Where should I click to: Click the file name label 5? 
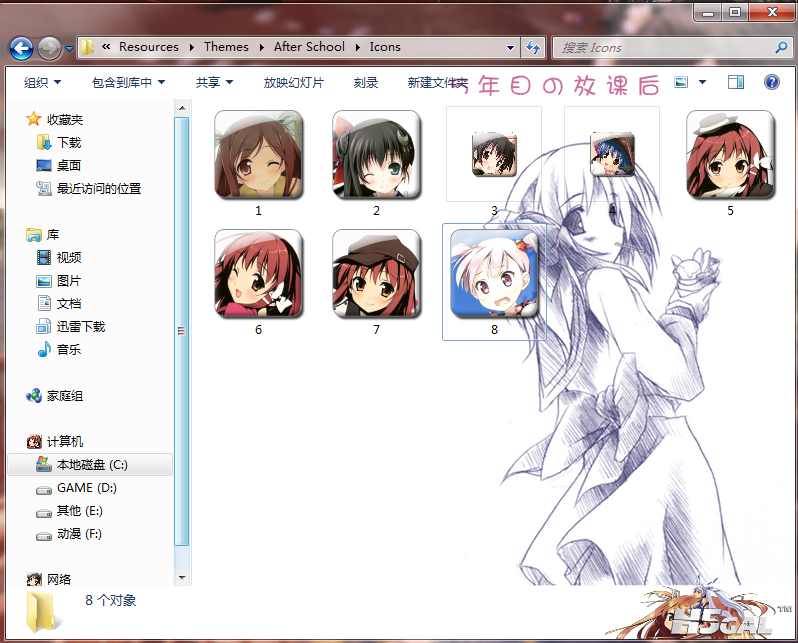[730, 211]
